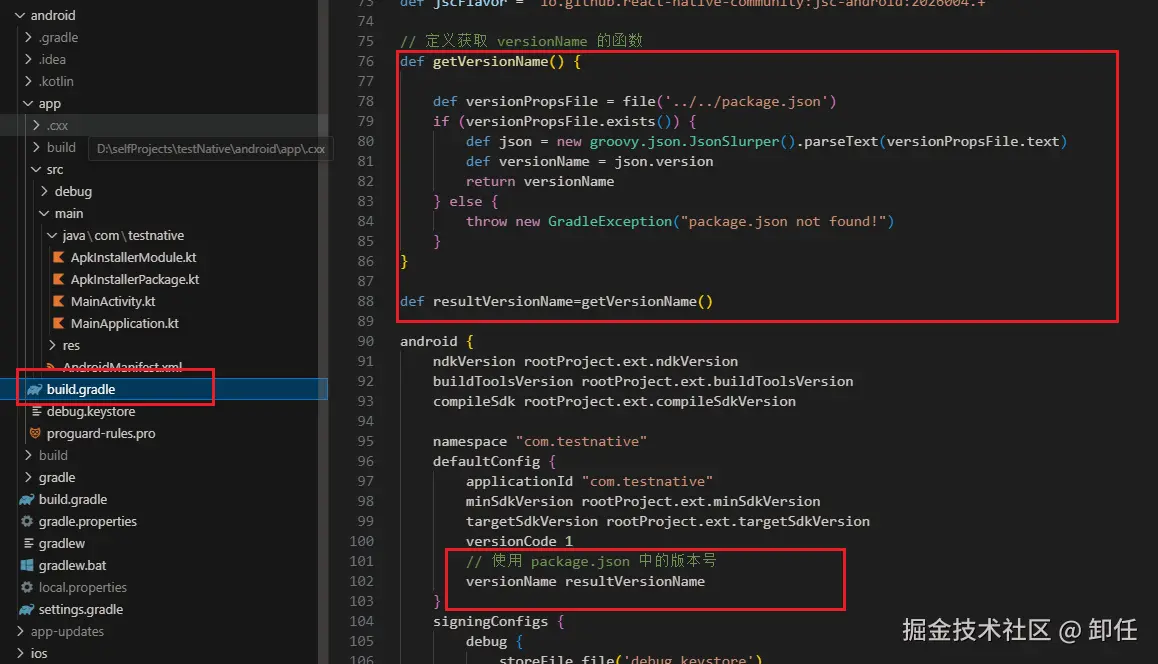
Task: Click file icon beside gradlew
Action: click(28, 544)
